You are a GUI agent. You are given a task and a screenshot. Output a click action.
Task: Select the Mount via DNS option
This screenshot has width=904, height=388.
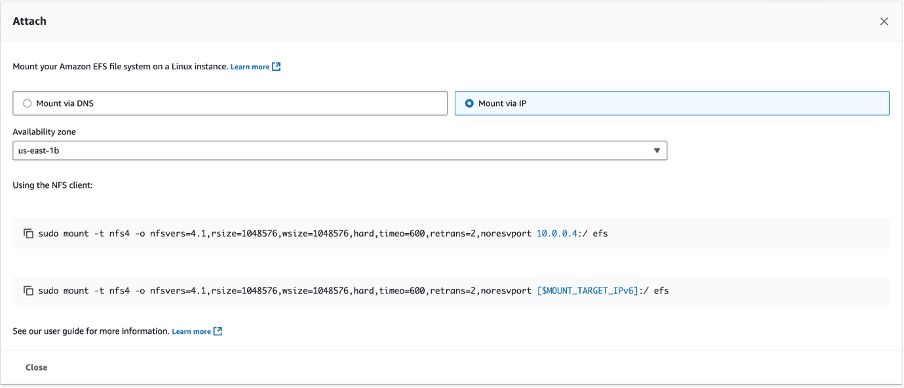230,103
